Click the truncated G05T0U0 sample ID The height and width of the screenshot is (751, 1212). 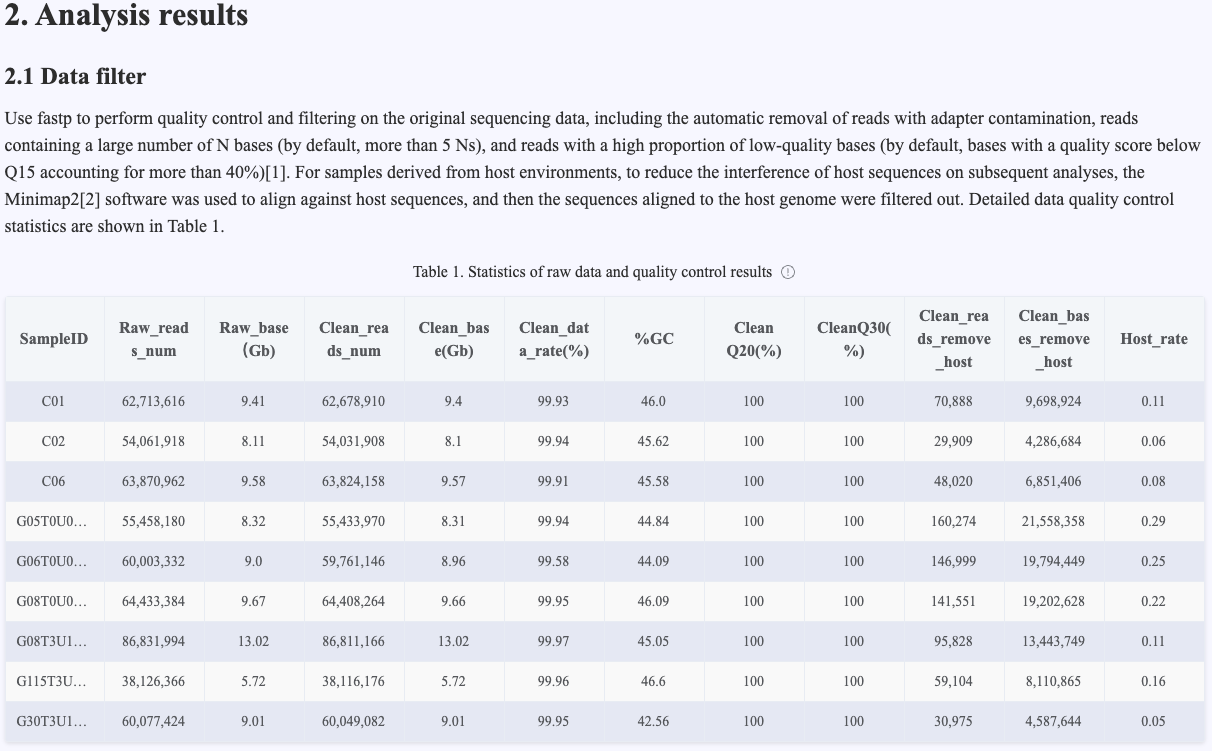click(x=52, y=521)
